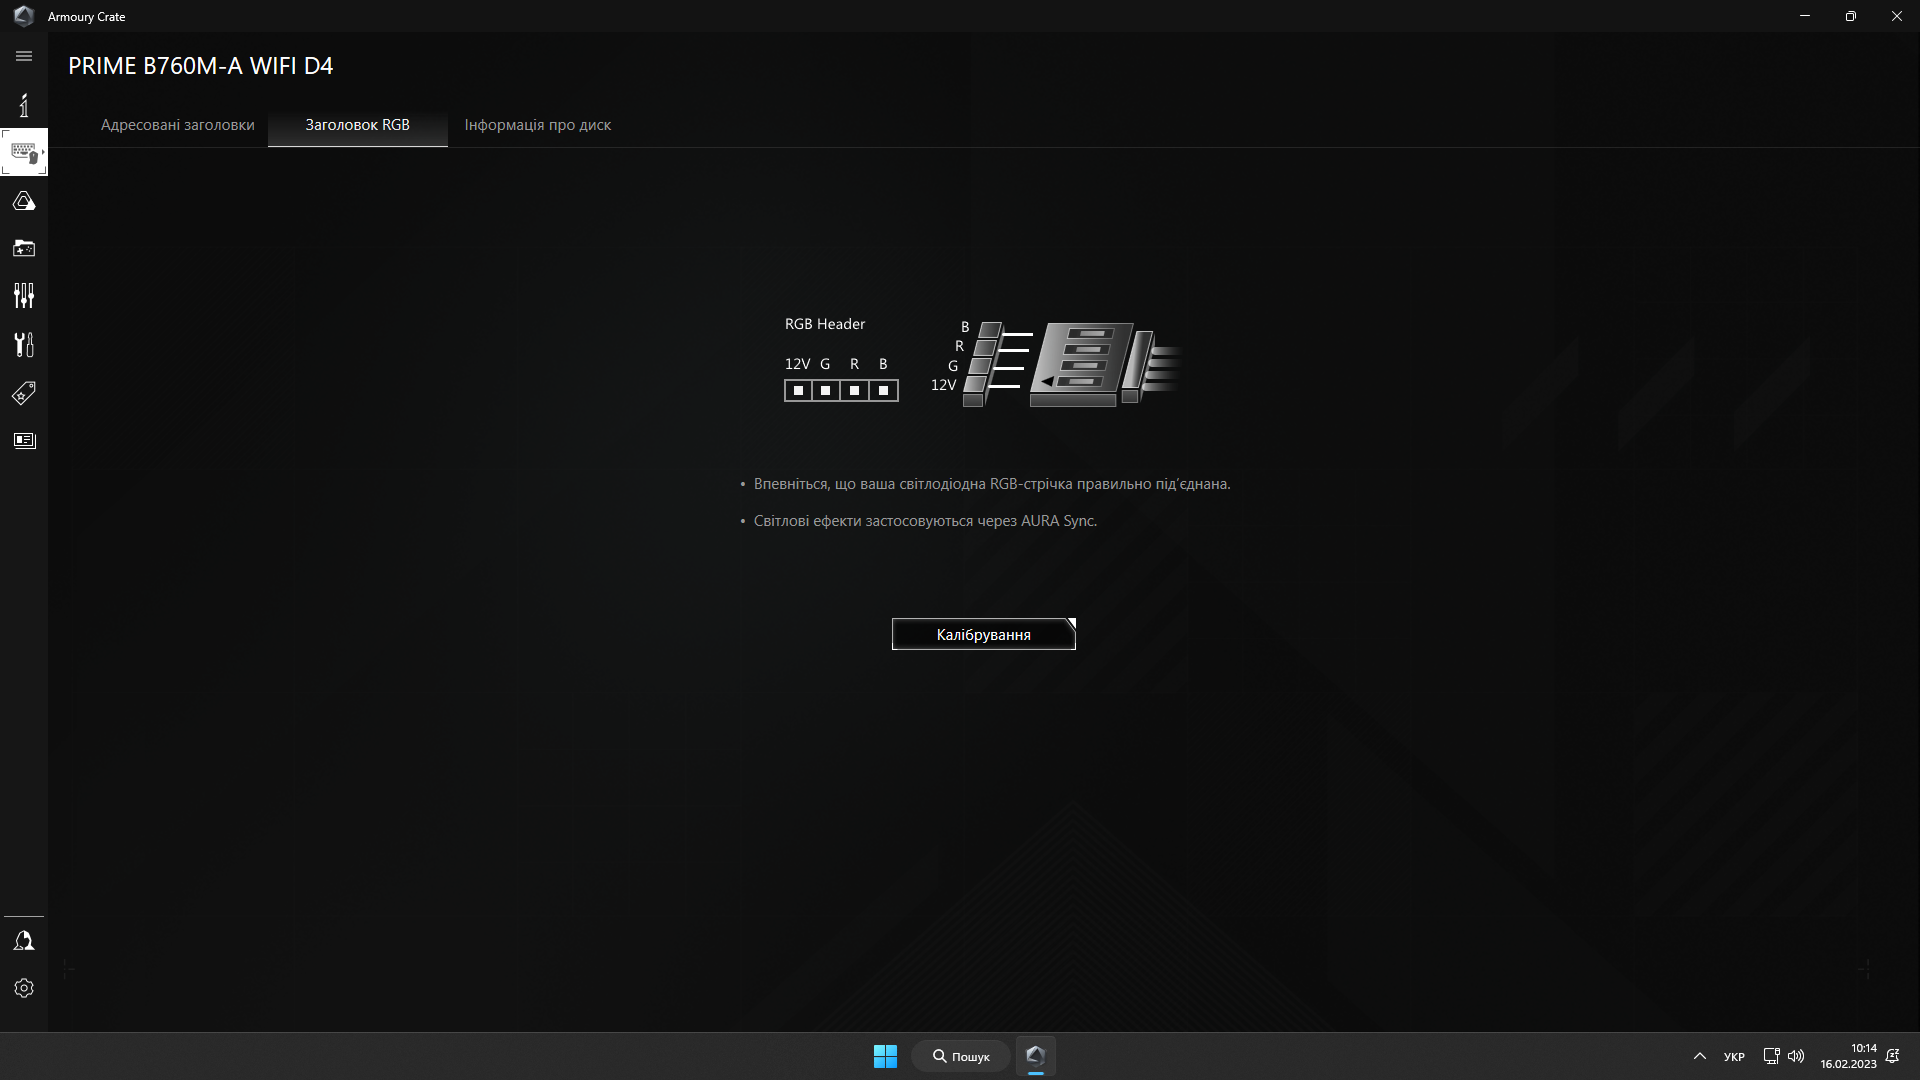This screenshot has height=1080, width=1920.
Task: Open the Windows notification center icon
Action: pos(1892,1056)
